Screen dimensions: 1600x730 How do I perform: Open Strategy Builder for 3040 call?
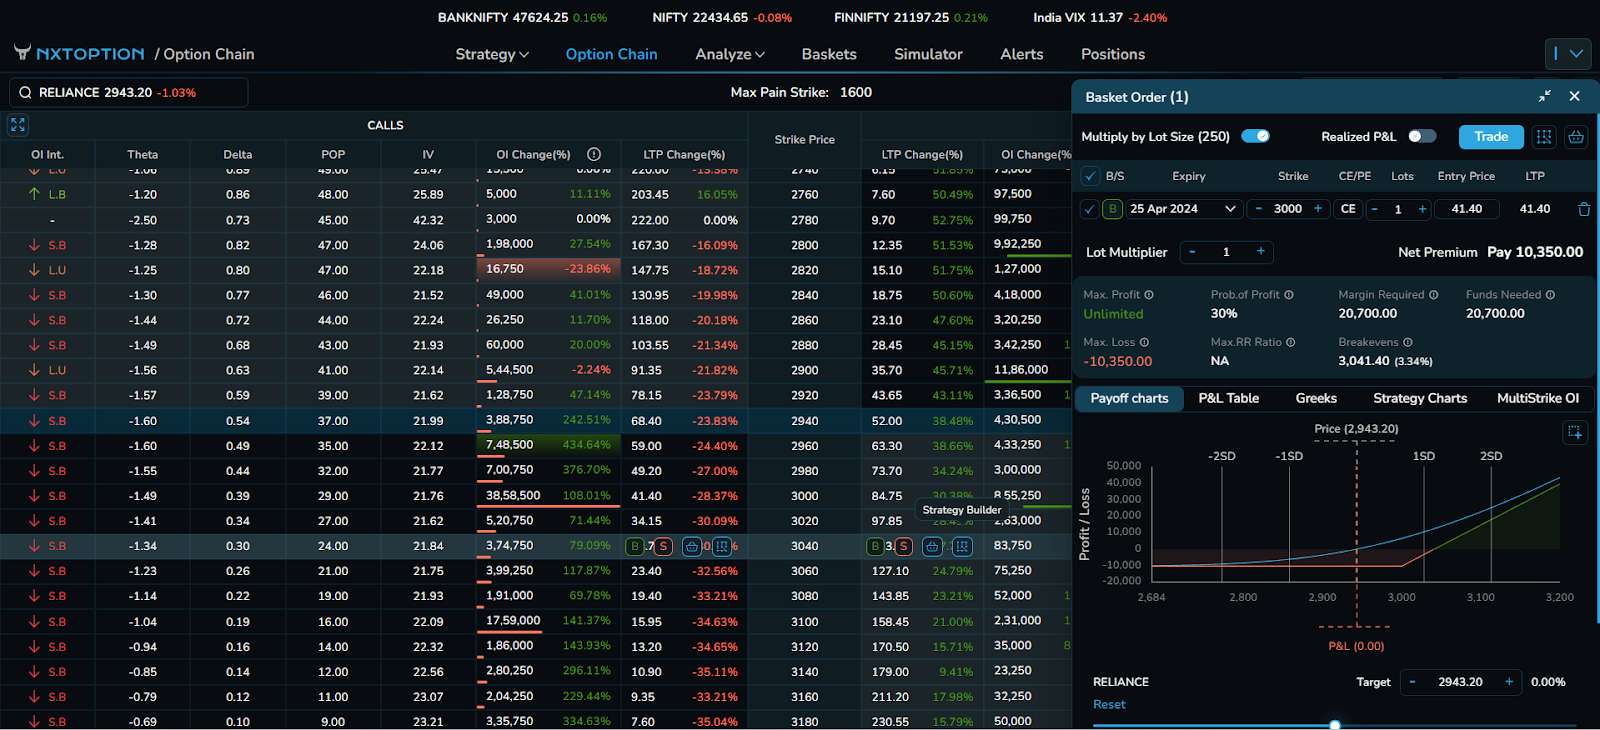tap(722, 546)
